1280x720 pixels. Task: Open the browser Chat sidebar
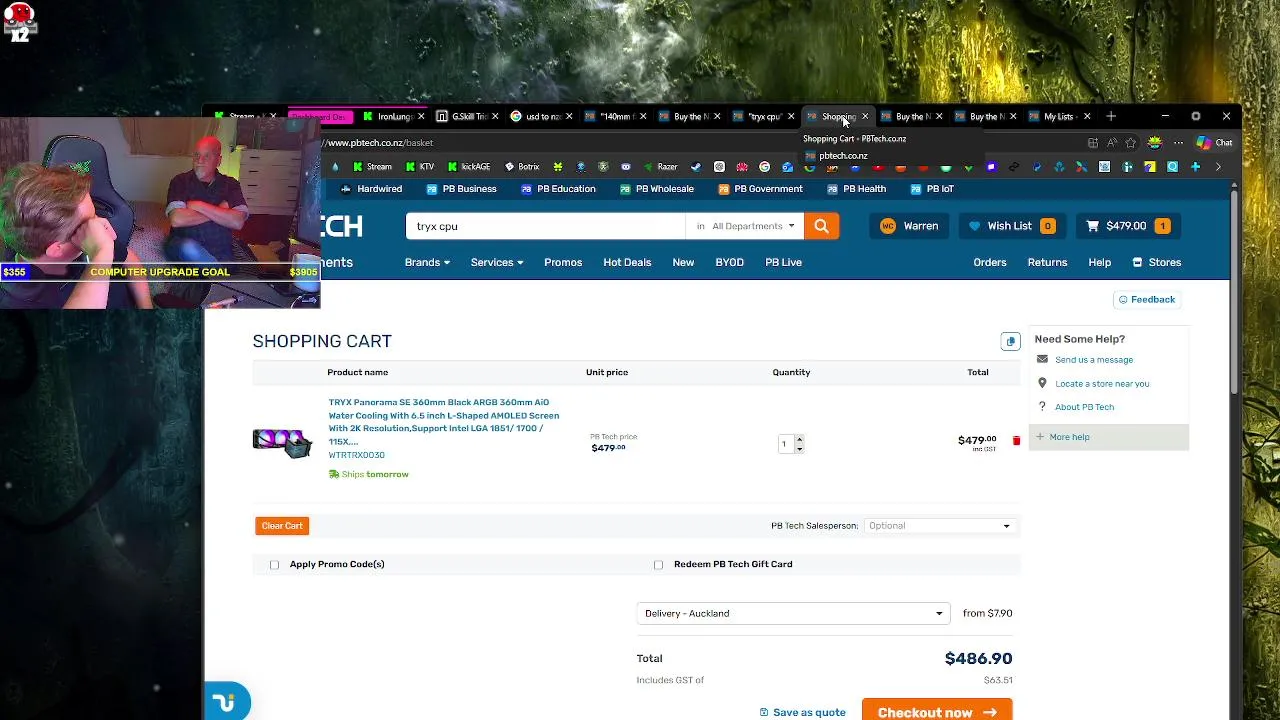click(x=1214, y=143)
